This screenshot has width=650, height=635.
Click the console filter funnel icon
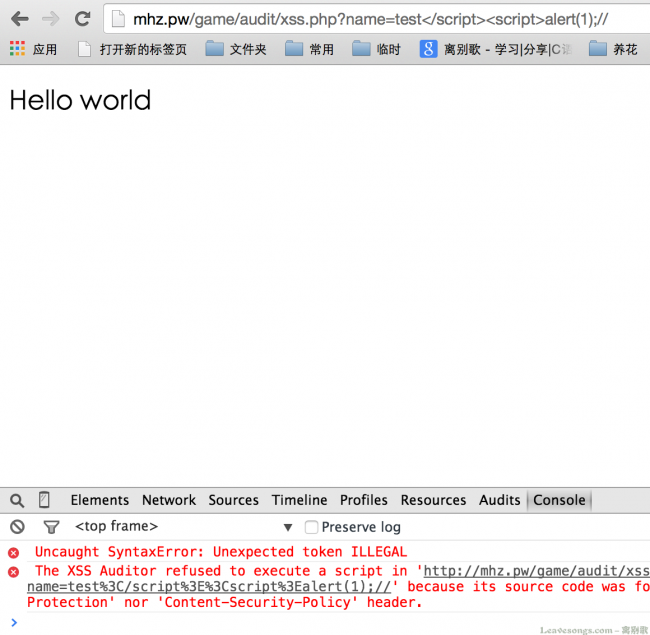point(51,527)
